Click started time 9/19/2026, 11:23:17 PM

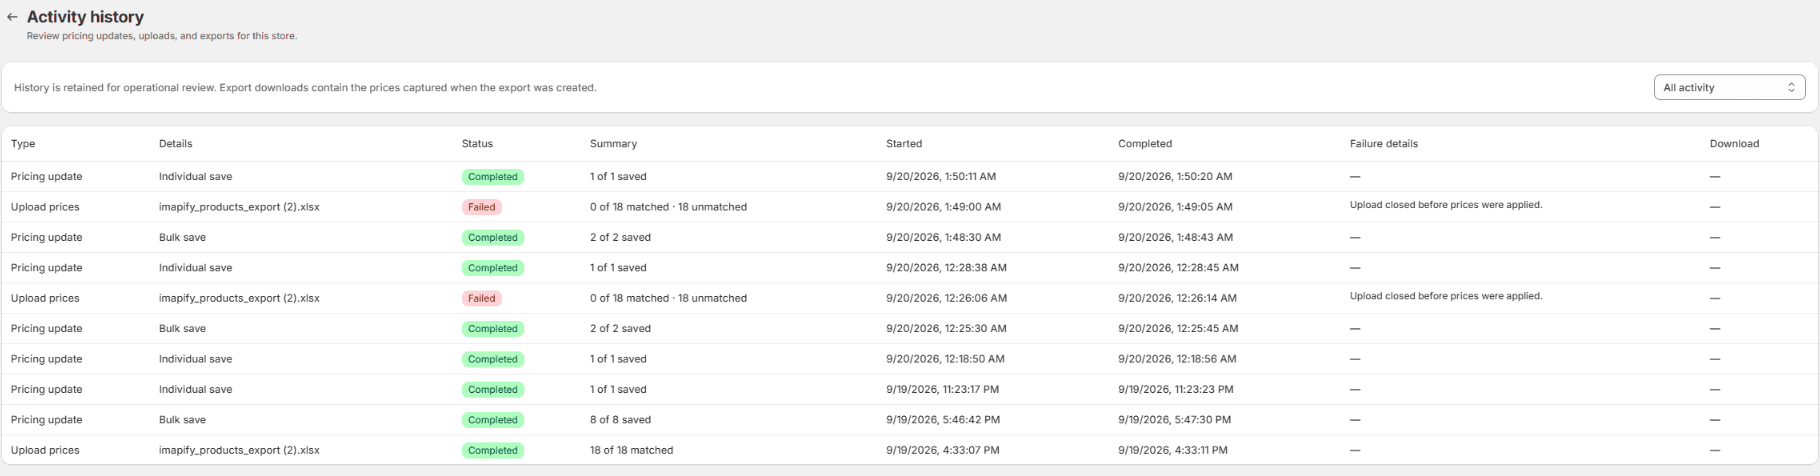pos(942,389)
